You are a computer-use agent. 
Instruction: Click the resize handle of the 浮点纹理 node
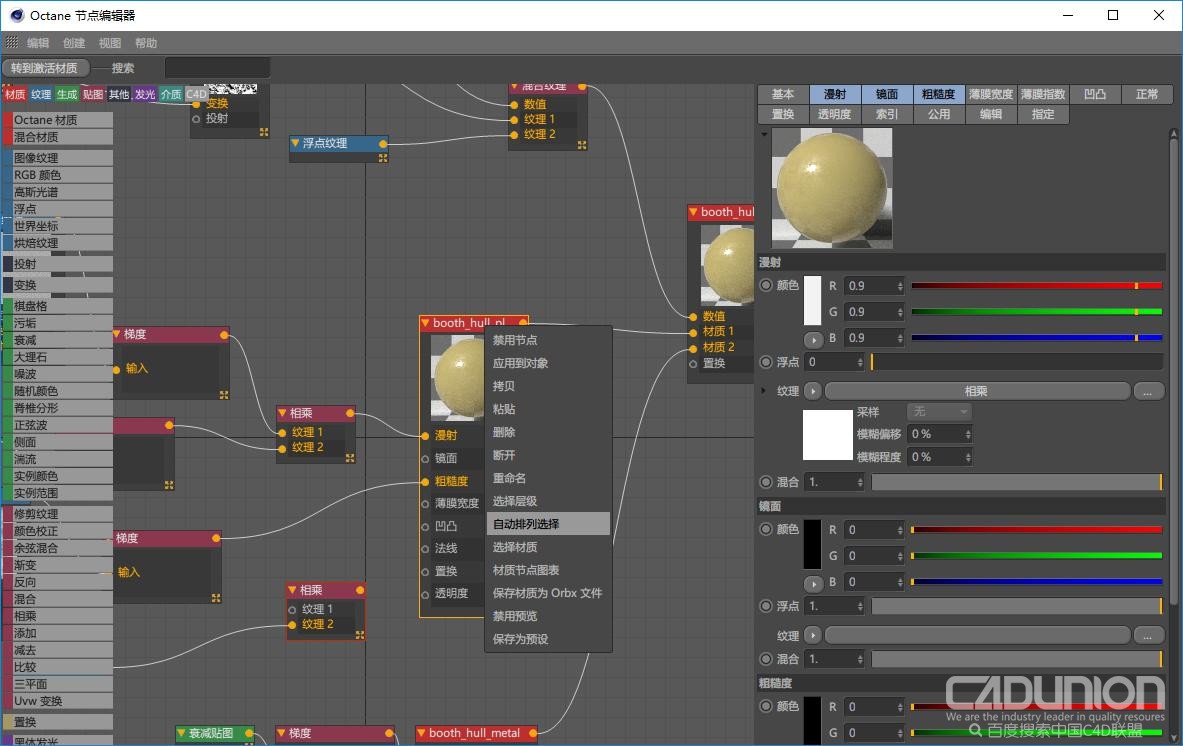tap(383, 158)
